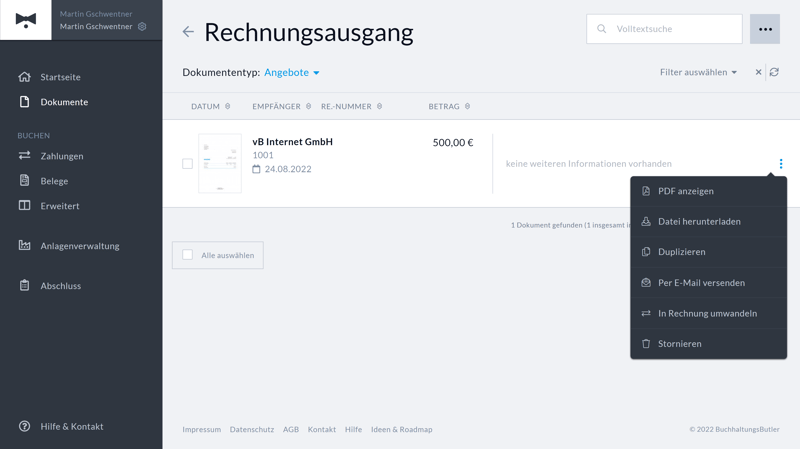
Task: Expand the Dokumententyp Angebote dropdown
Action: 292,73
